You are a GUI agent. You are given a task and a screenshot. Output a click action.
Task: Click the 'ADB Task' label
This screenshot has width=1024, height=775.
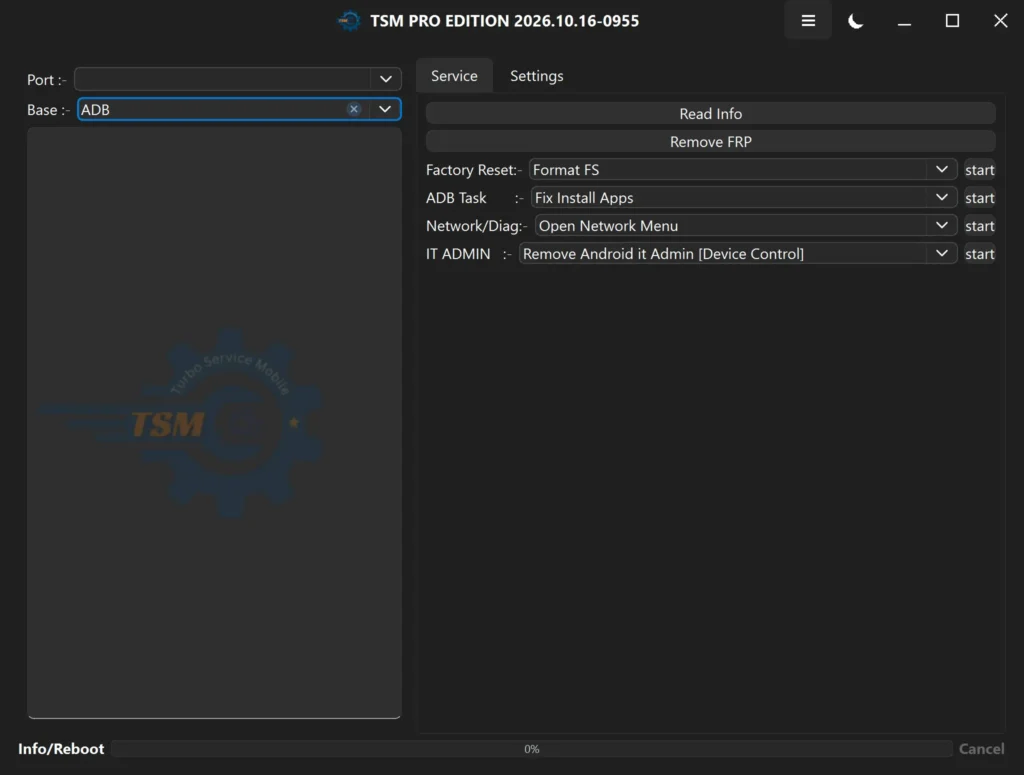click(x=456, y=198)
